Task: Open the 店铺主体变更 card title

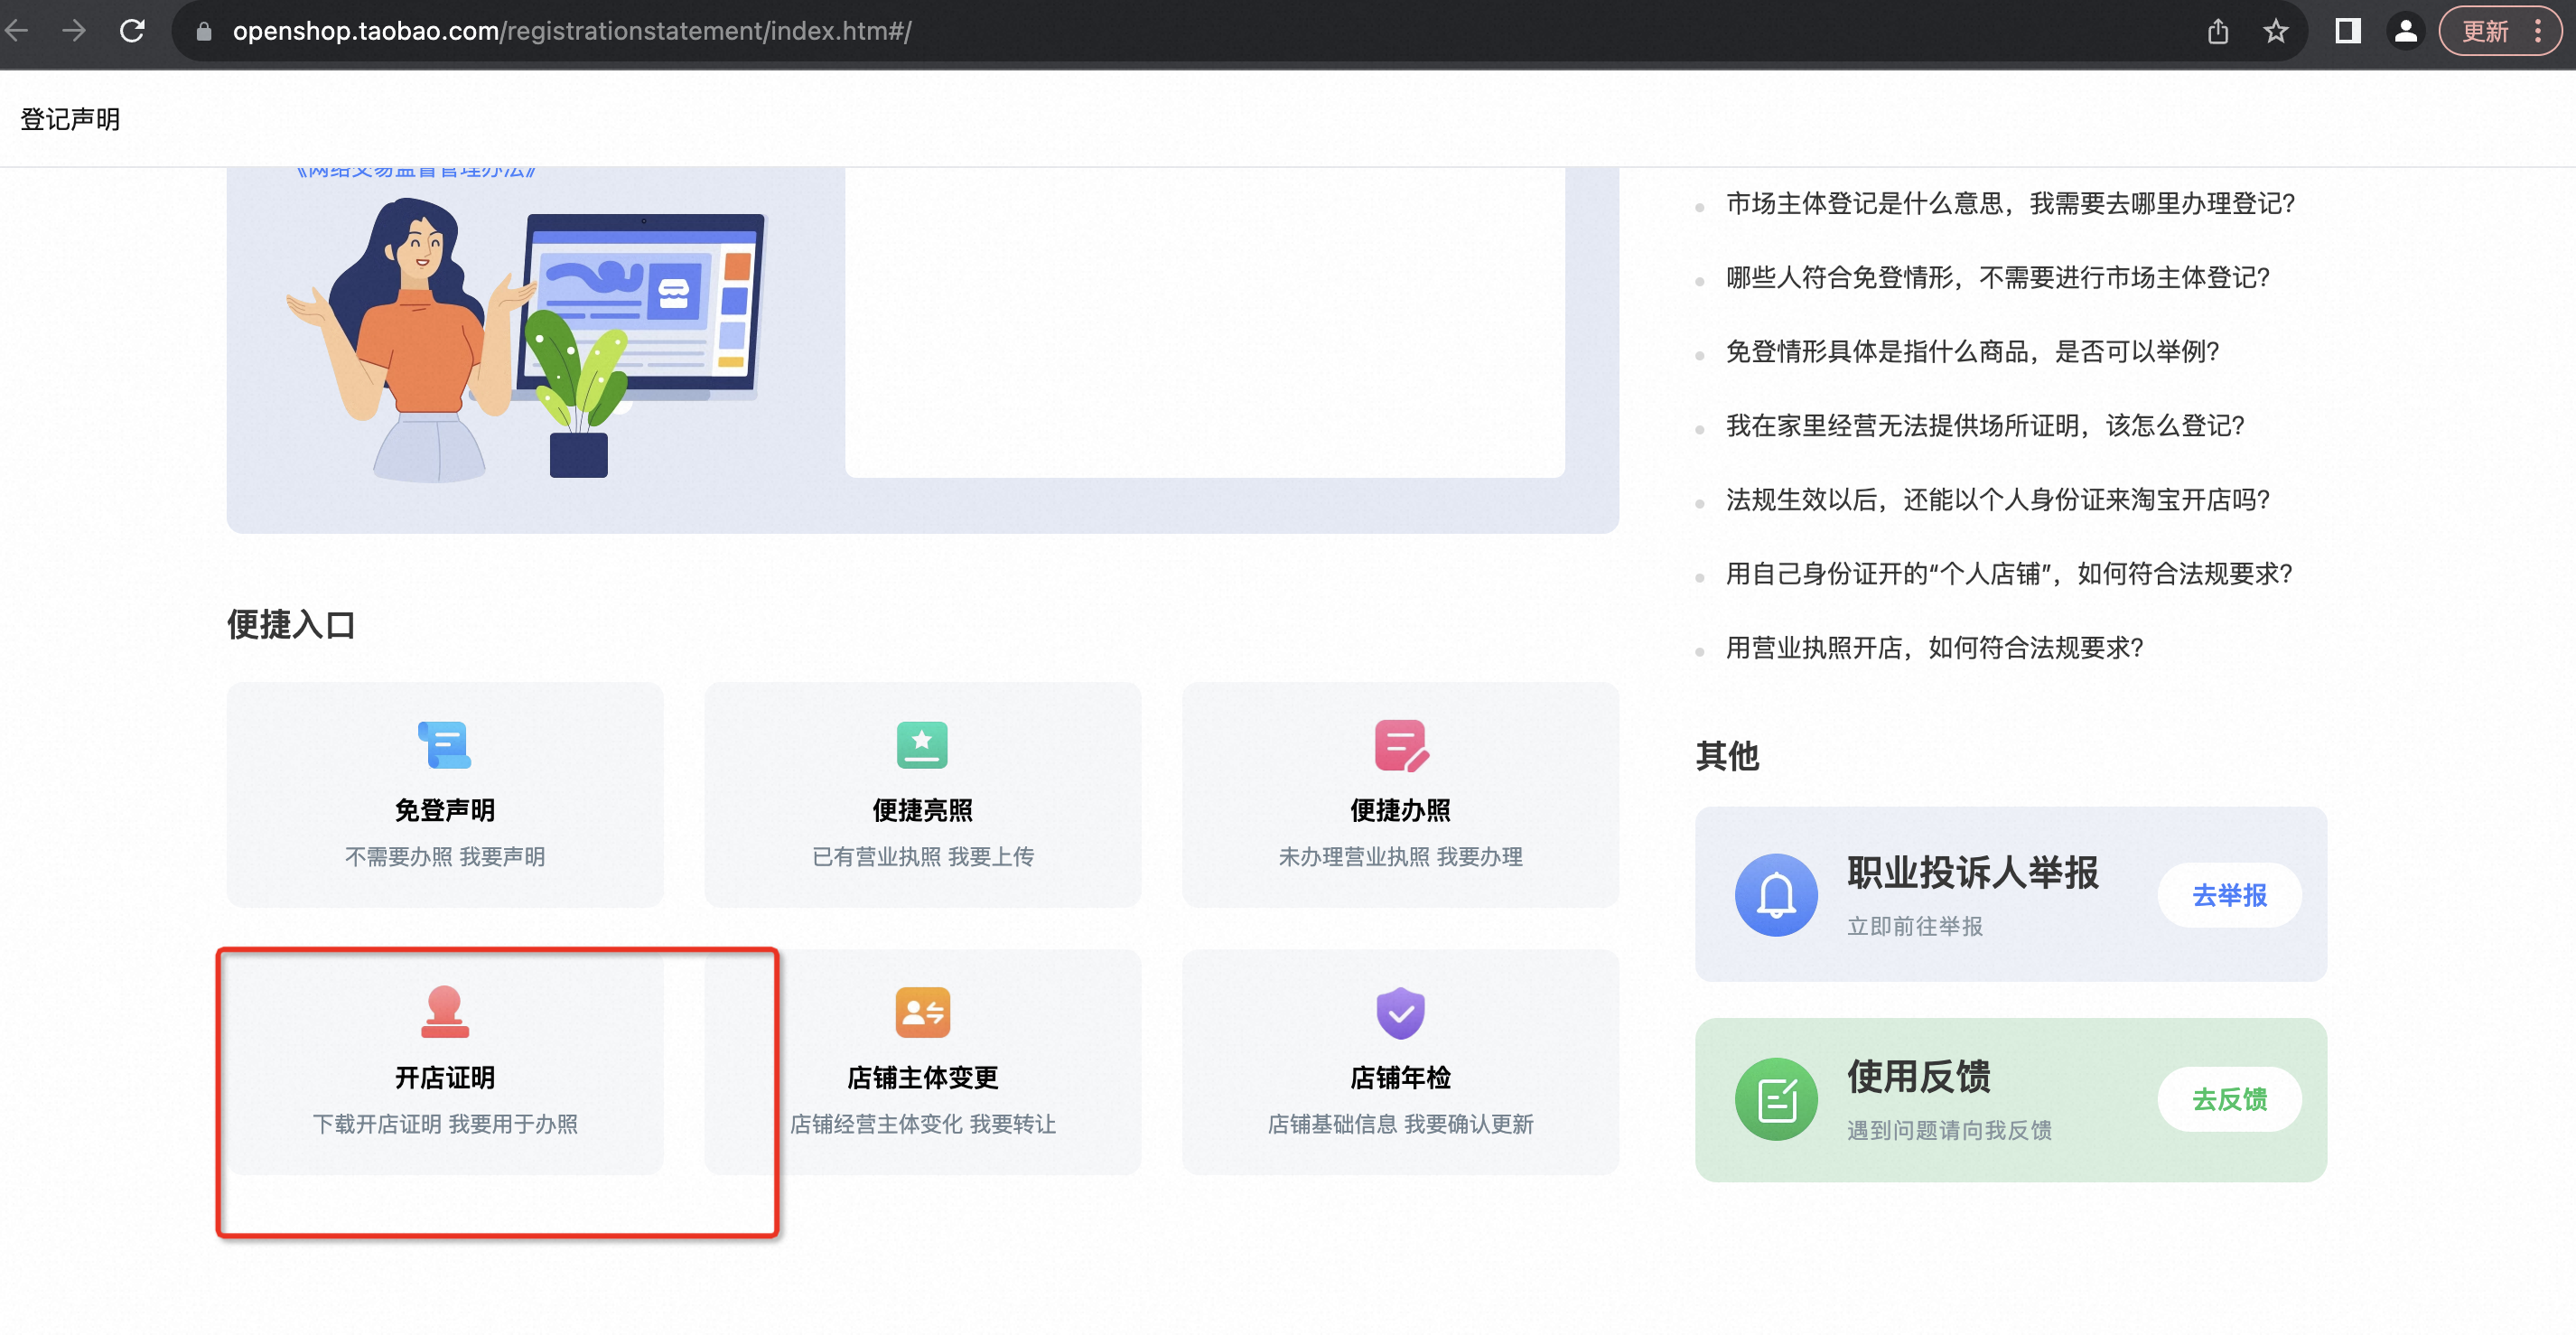Action: tap(922, 1077)
